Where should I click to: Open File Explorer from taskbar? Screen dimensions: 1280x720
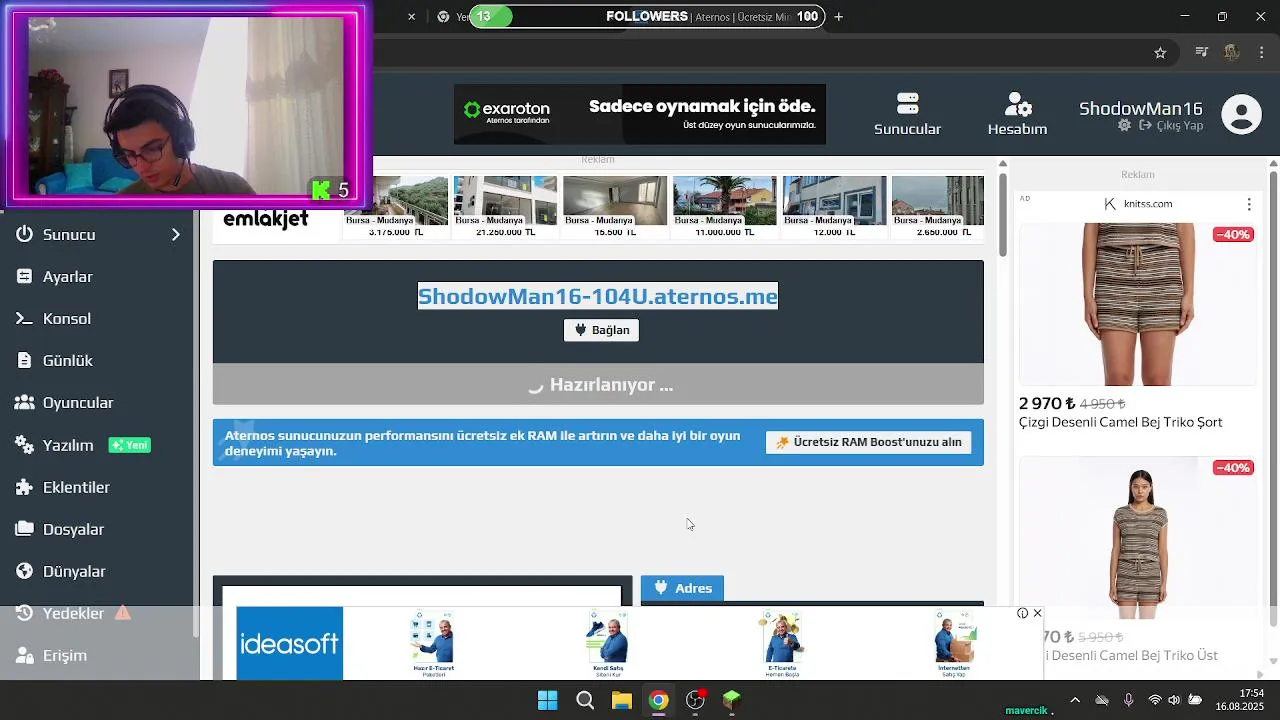[622, 700]
